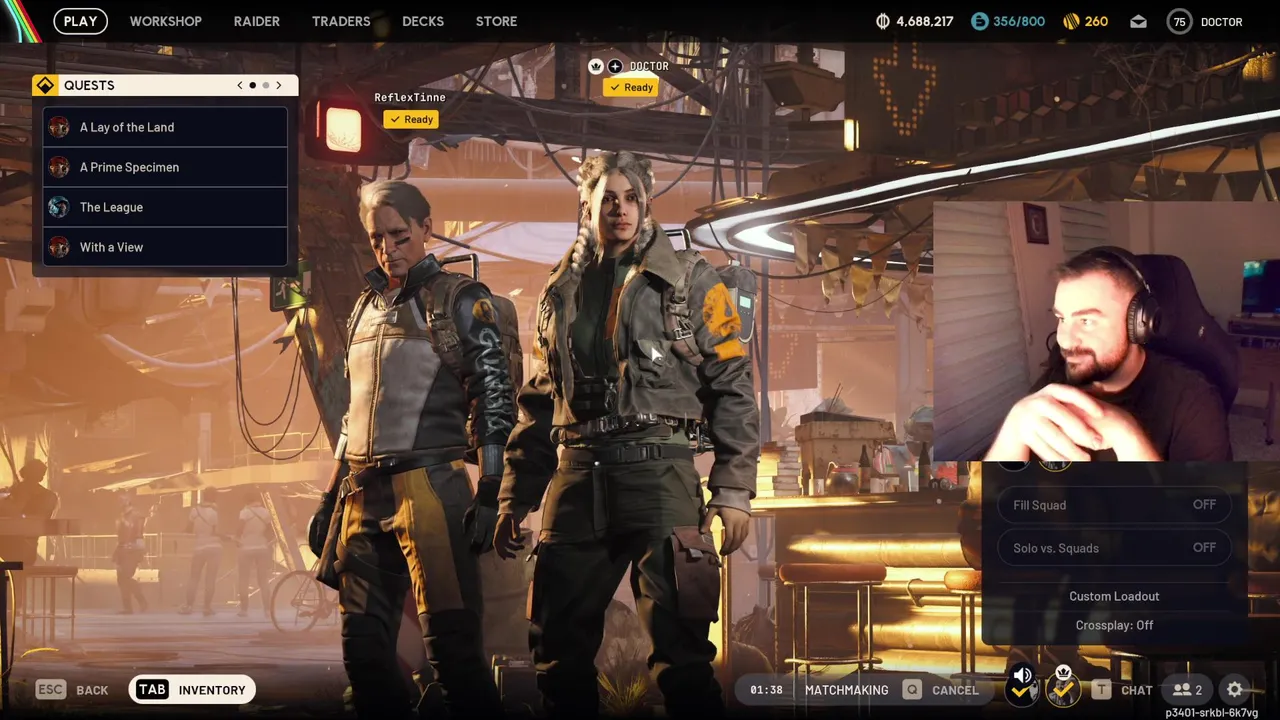Switch to the RAIDER tab

[257, 21]
